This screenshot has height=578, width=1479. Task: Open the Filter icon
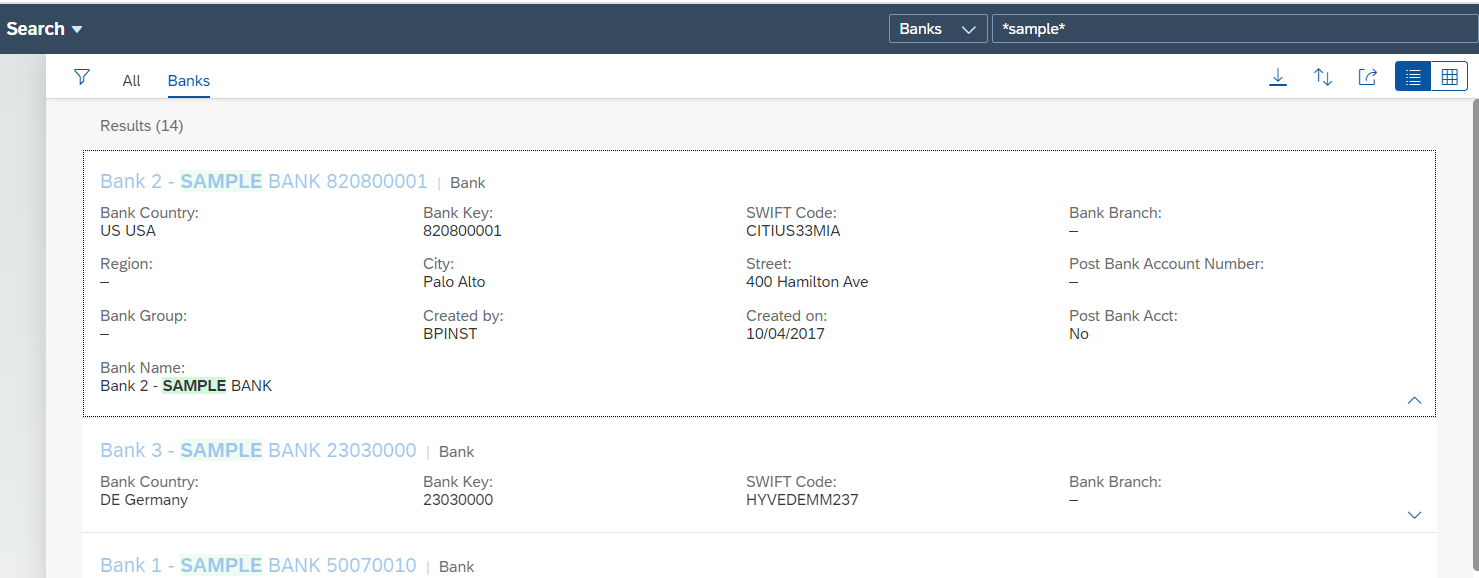point(81,76)
